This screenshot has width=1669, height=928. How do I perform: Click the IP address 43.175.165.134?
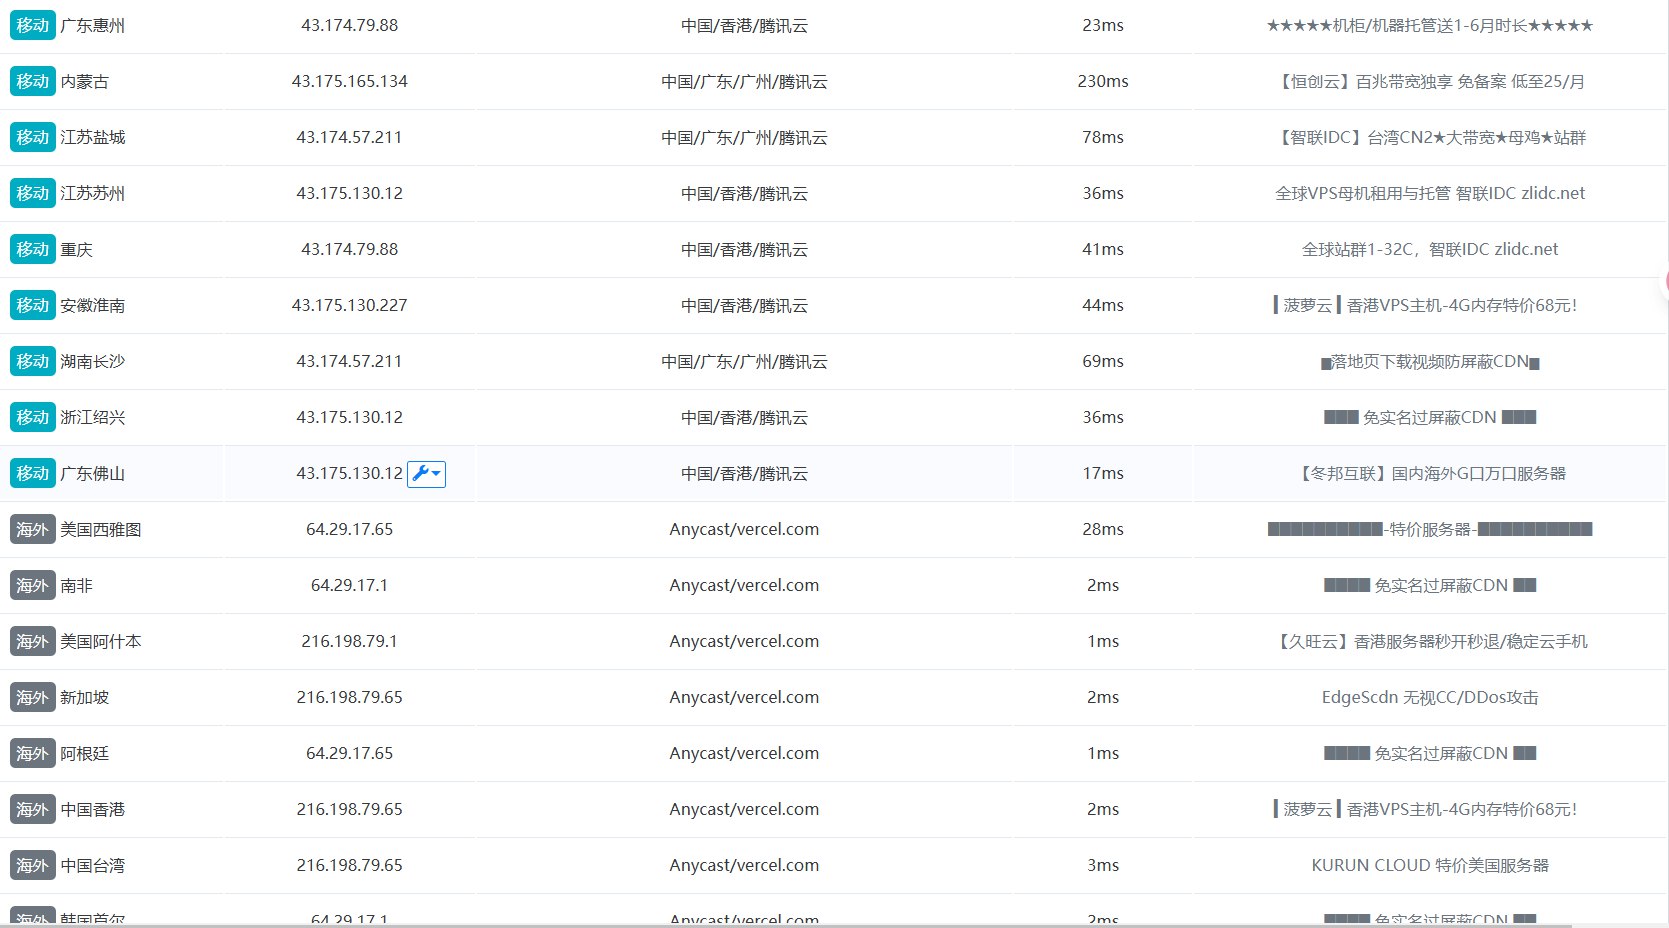coord(349,82)
